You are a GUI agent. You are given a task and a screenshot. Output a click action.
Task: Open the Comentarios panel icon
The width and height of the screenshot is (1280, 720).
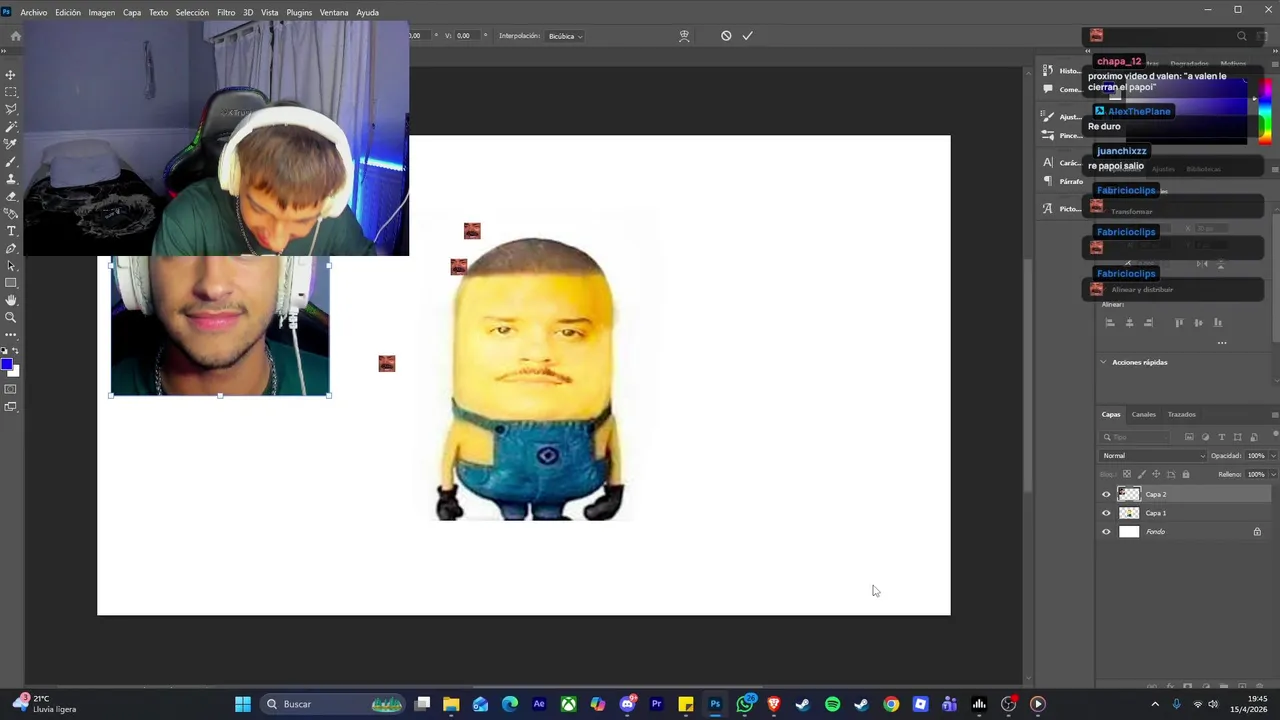coord(1048,89)
